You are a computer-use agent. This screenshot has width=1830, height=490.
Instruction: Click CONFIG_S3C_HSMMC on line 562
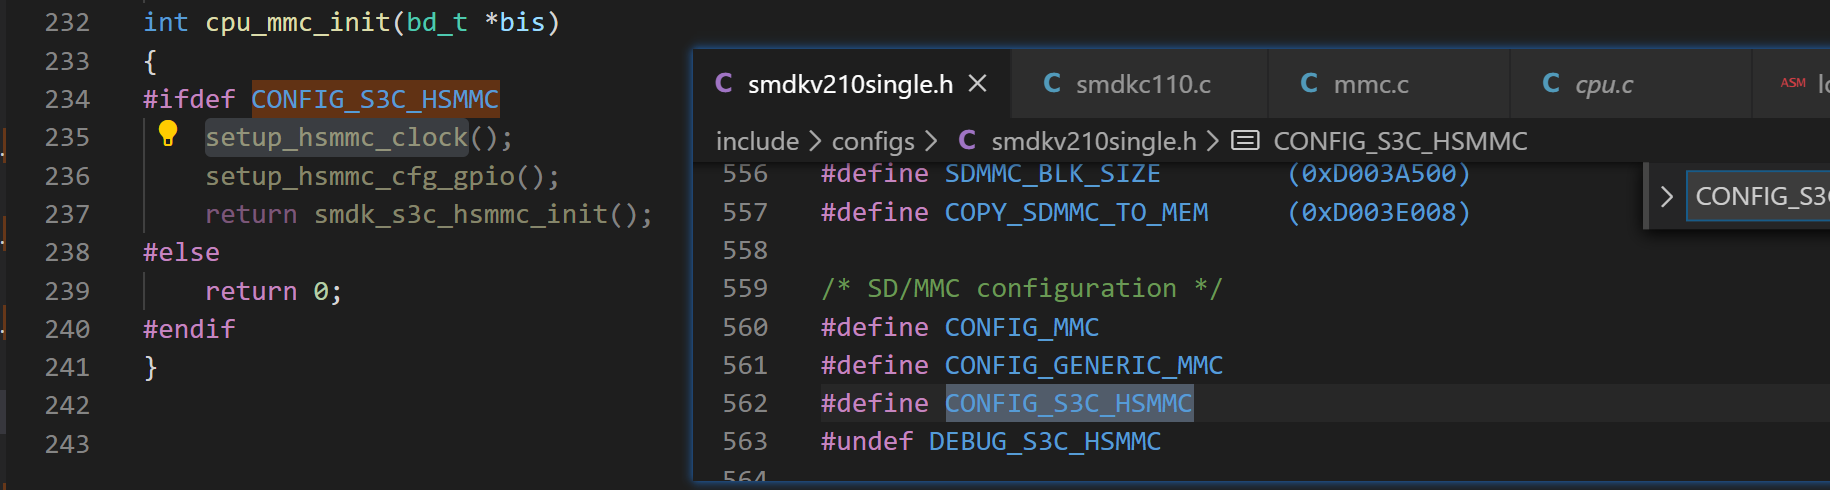(x=1068, y=404)
